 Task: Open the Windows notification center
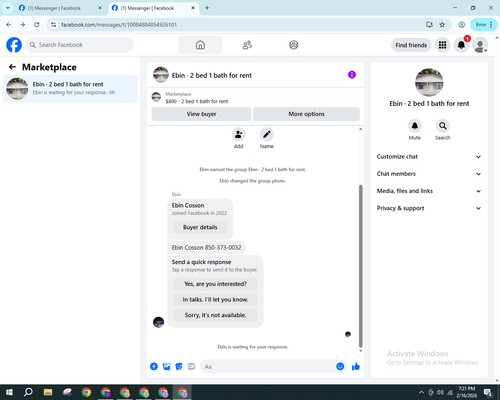coord(488,392)
